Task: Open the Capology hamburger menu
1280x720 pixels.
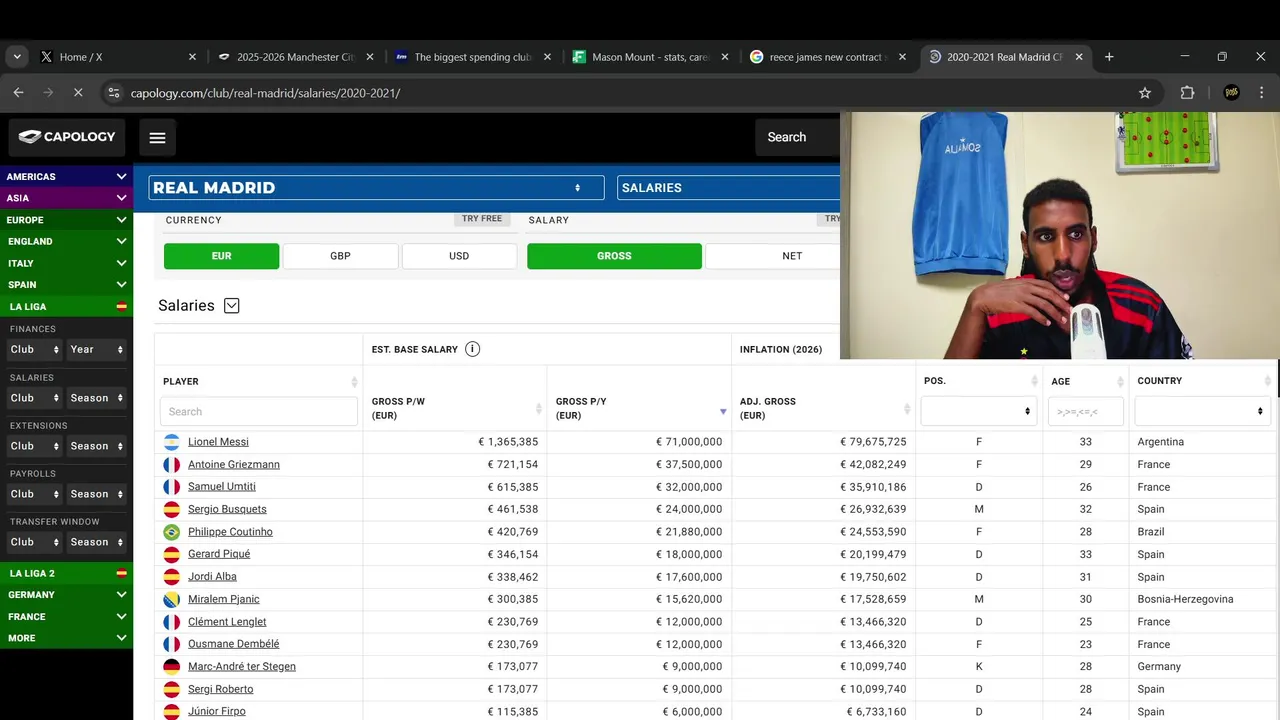Action: click(x=157, y=138)
